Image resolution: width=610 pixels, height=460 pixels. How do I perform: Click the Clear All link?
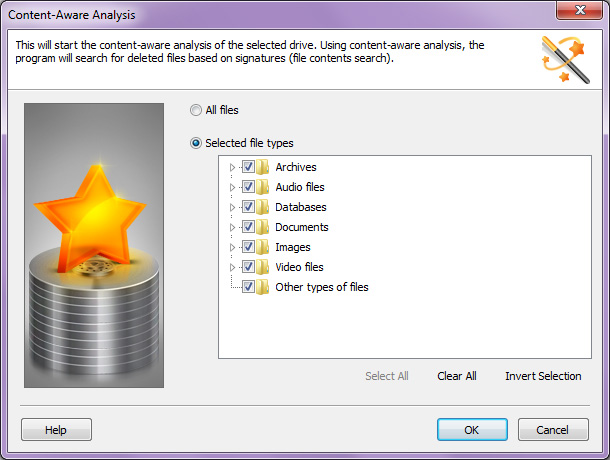pos(457,376)
